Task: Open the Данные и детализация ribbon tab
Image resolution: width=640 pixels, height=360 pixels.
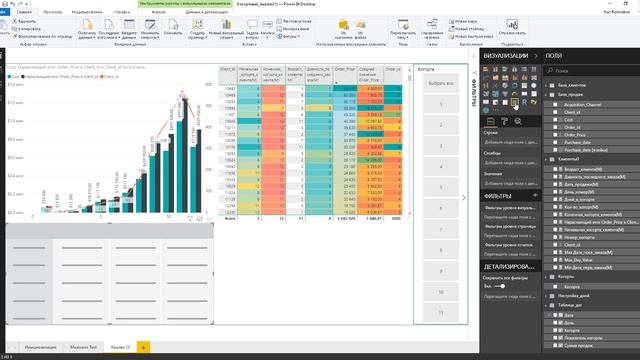Action: [x=206, y=12]
